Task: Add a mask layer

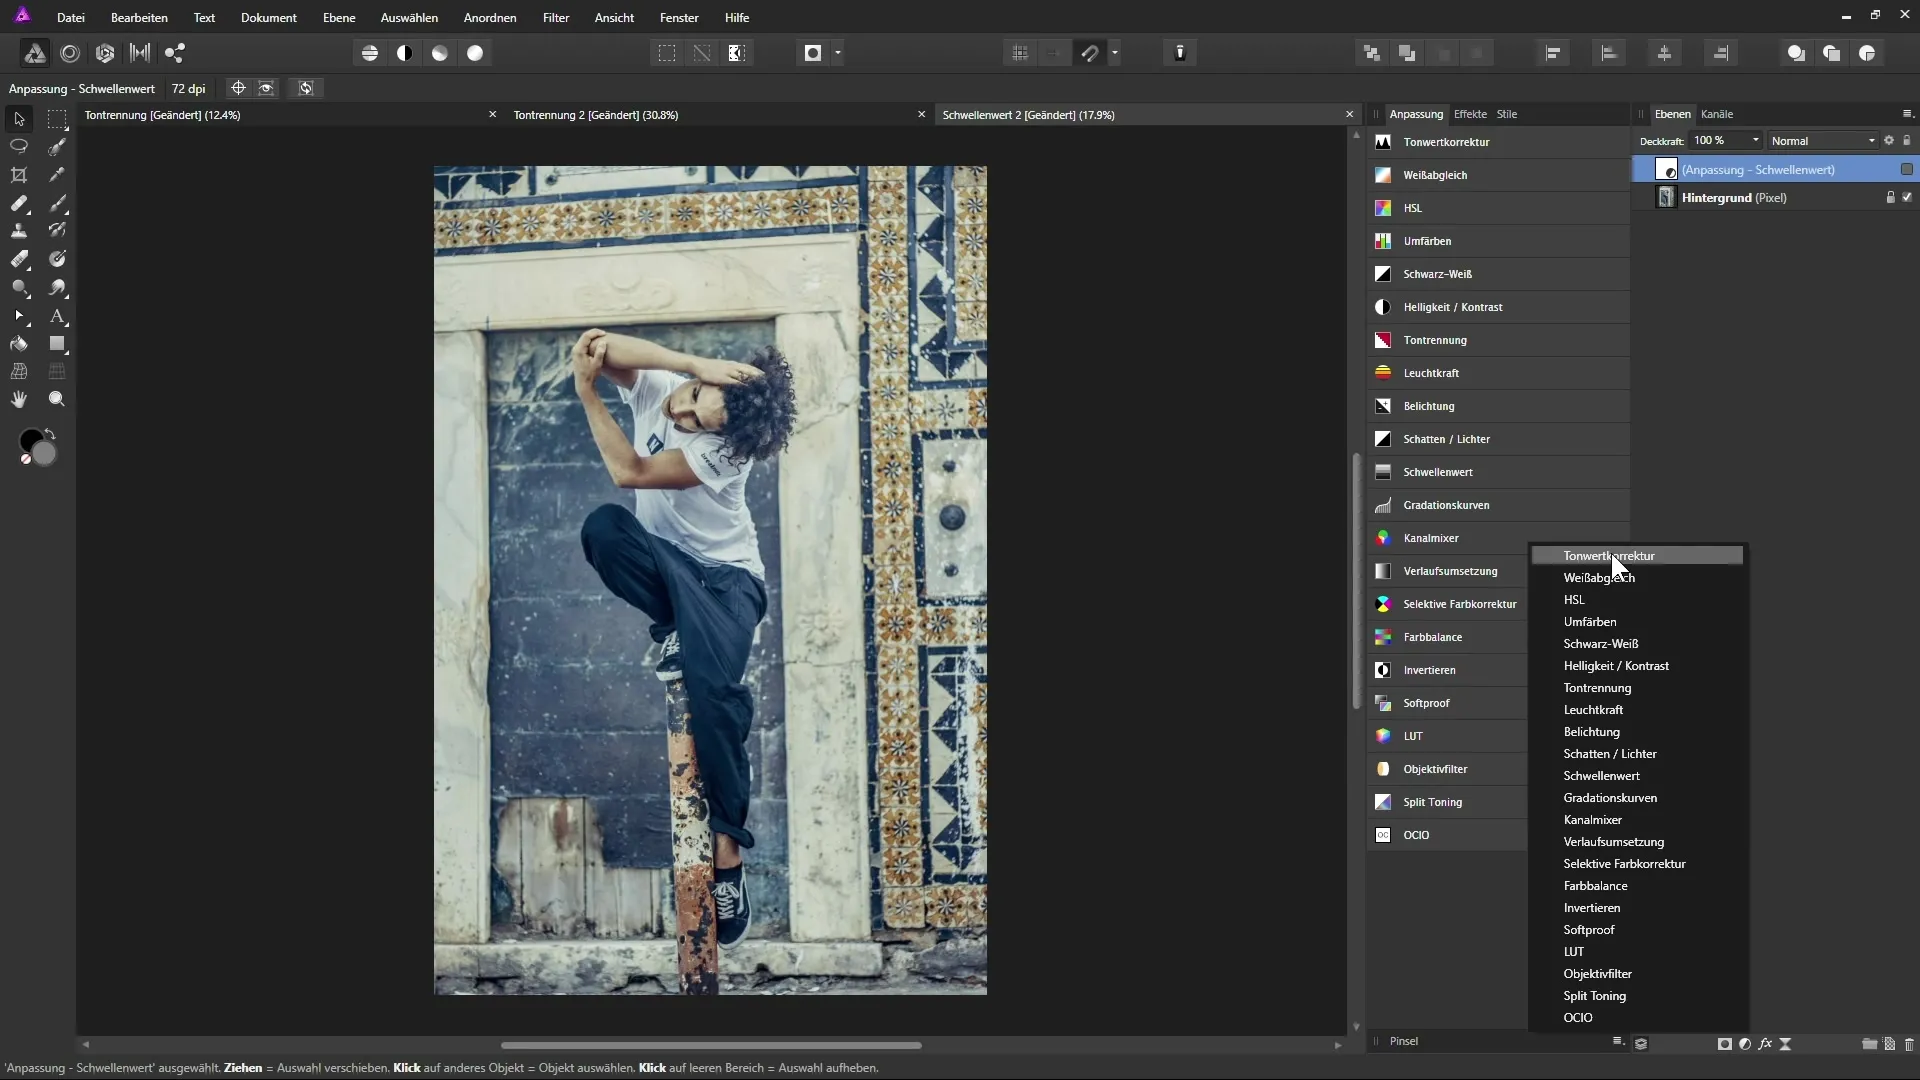Action: (x=1725, y=1044)
